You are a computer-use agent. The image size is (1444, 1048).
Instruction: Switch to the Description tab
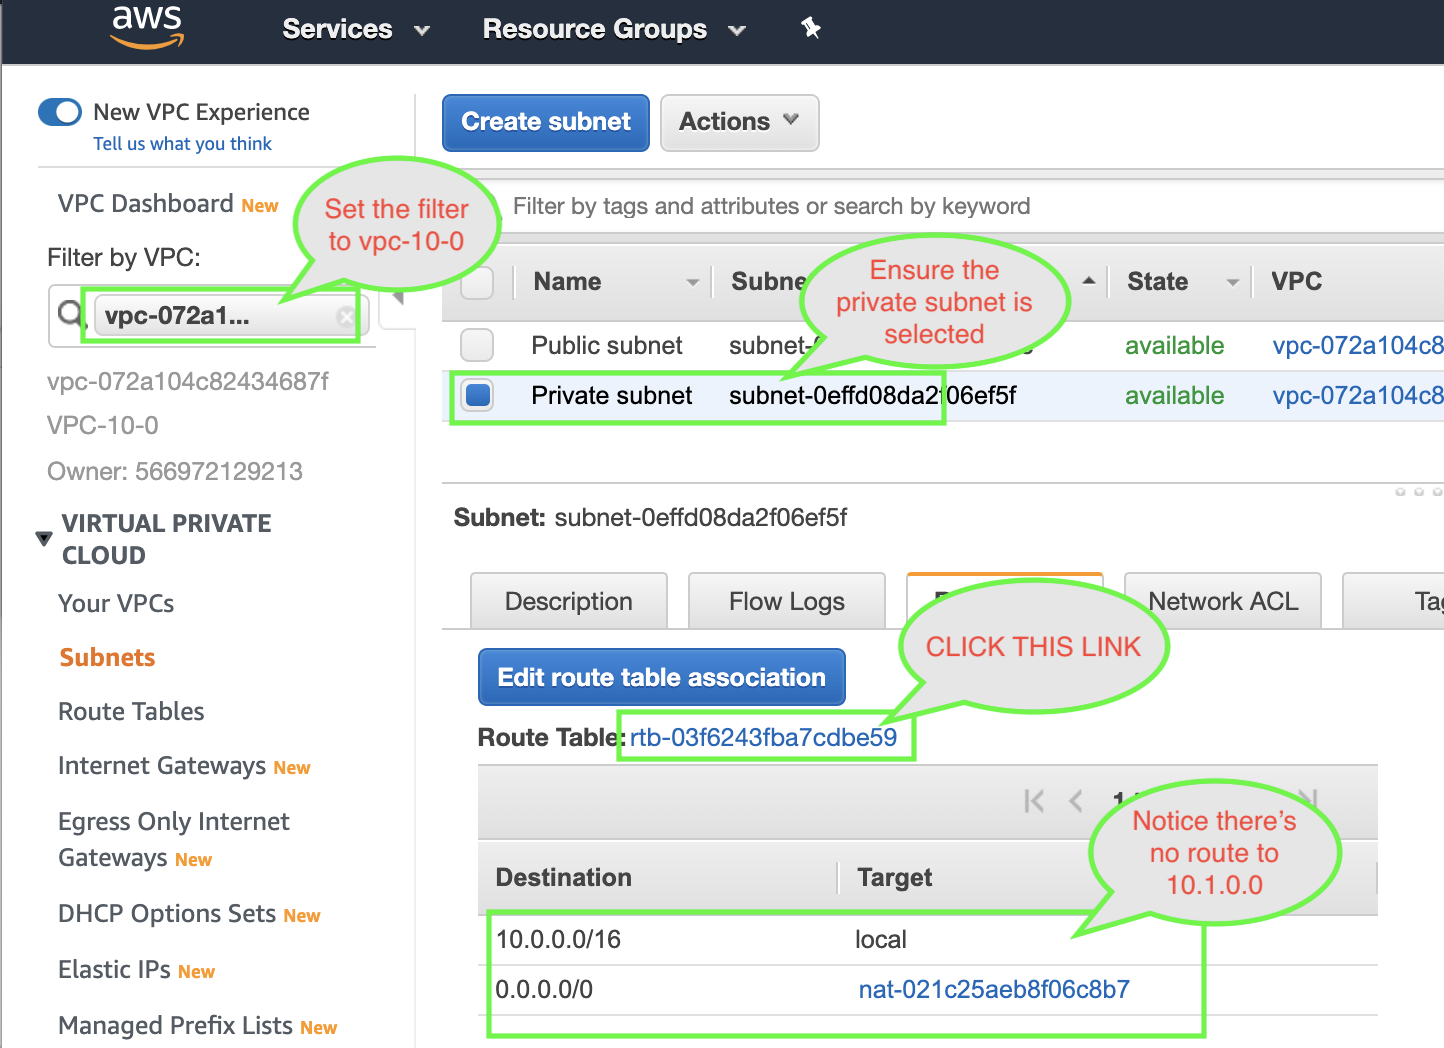click(569, 601)
